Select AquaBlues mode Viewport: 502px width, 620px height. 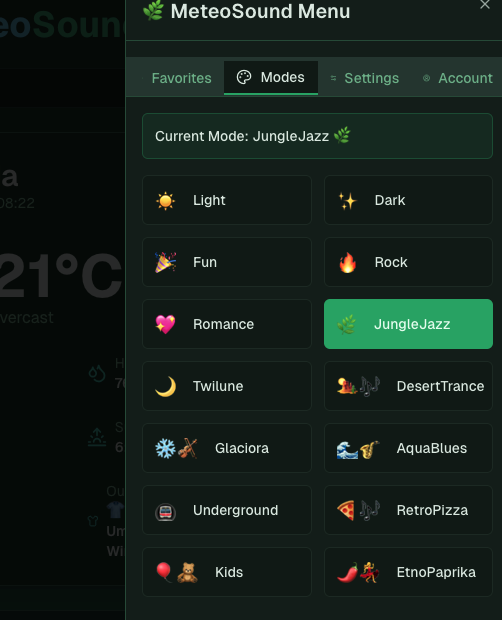408,448
